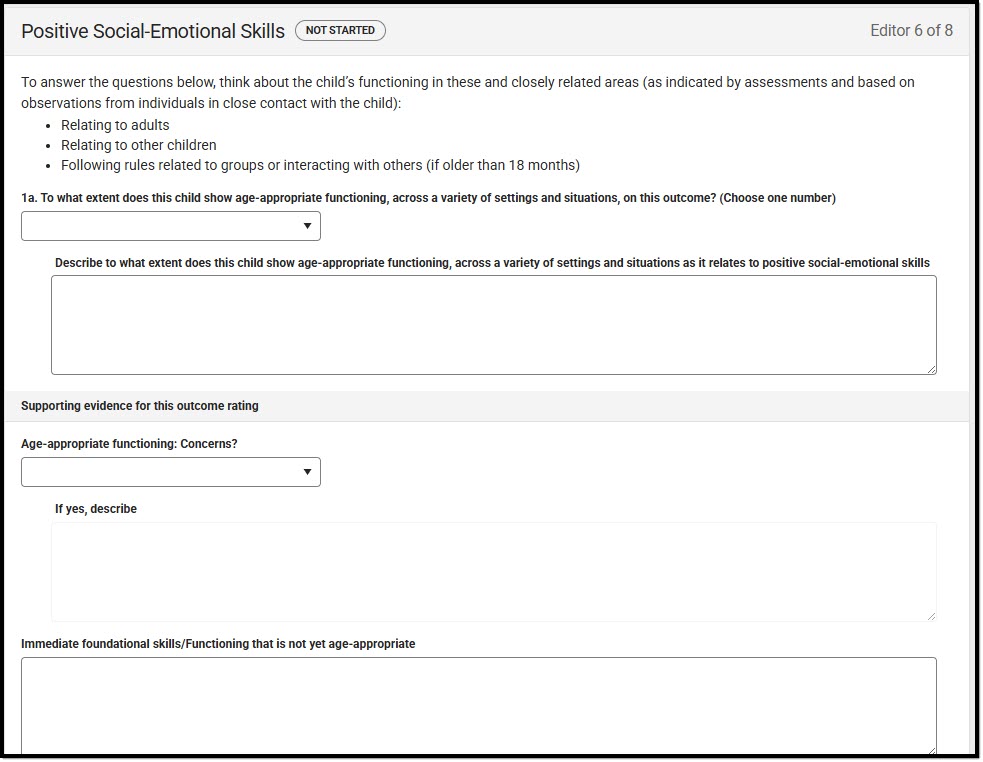Screen dimensions: 983x762
Task: Click the Immediate foundational skills field label
Action: click(218, 644)
